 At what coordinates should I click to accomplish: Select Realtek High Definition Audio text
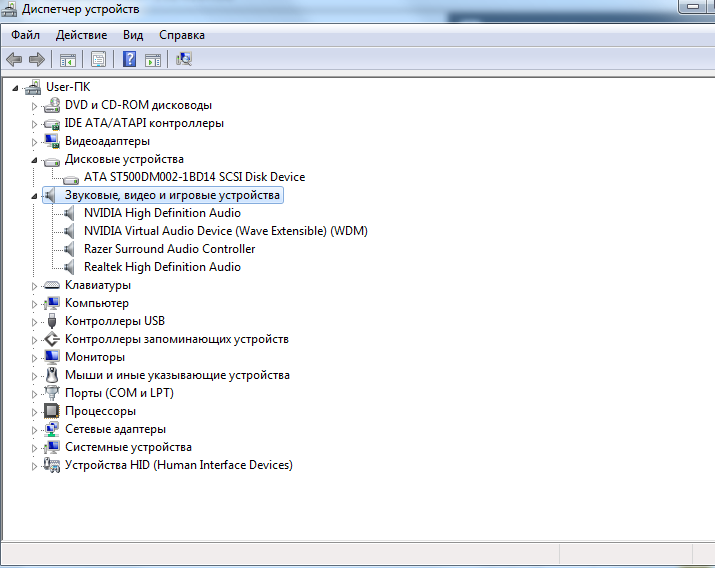point(162,267)
